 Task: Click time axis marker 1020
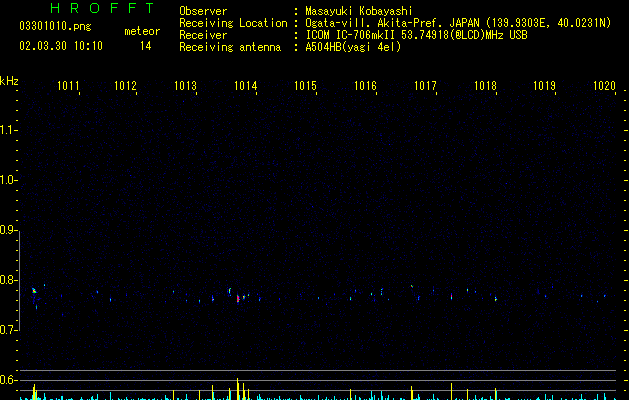pos(604,85)
